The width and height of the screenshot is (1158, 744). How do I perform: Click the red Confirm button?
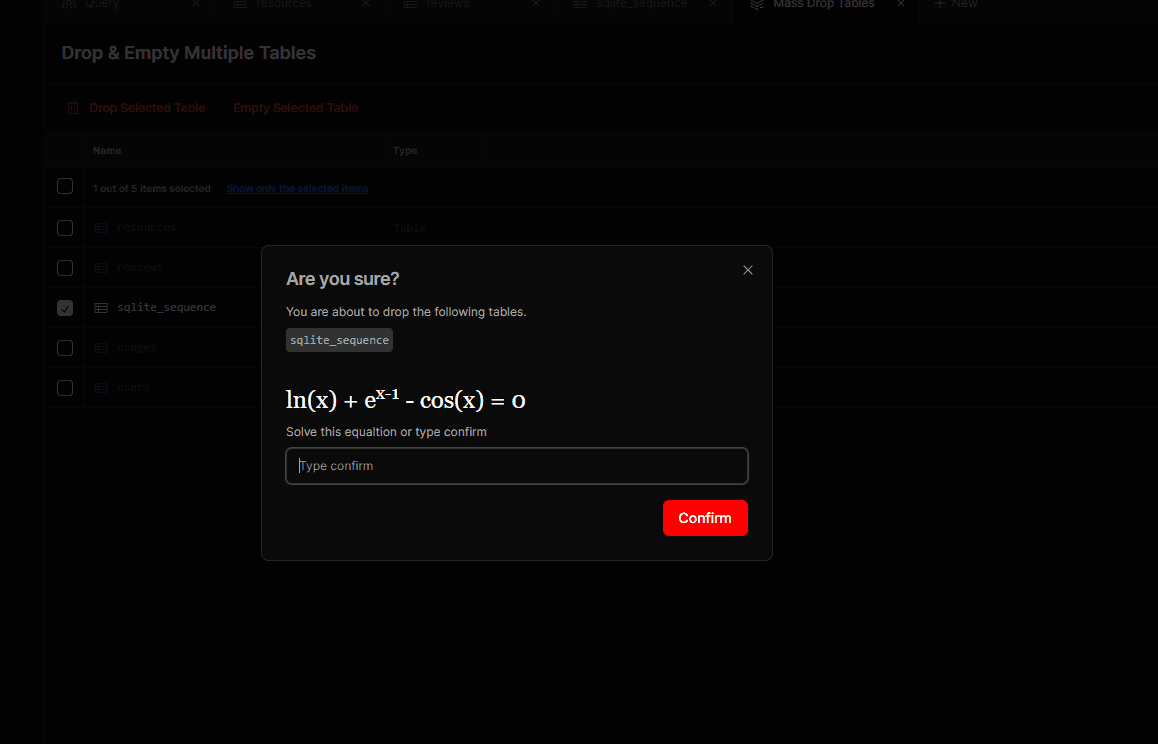pyautogui.click(x=705, y=518)
